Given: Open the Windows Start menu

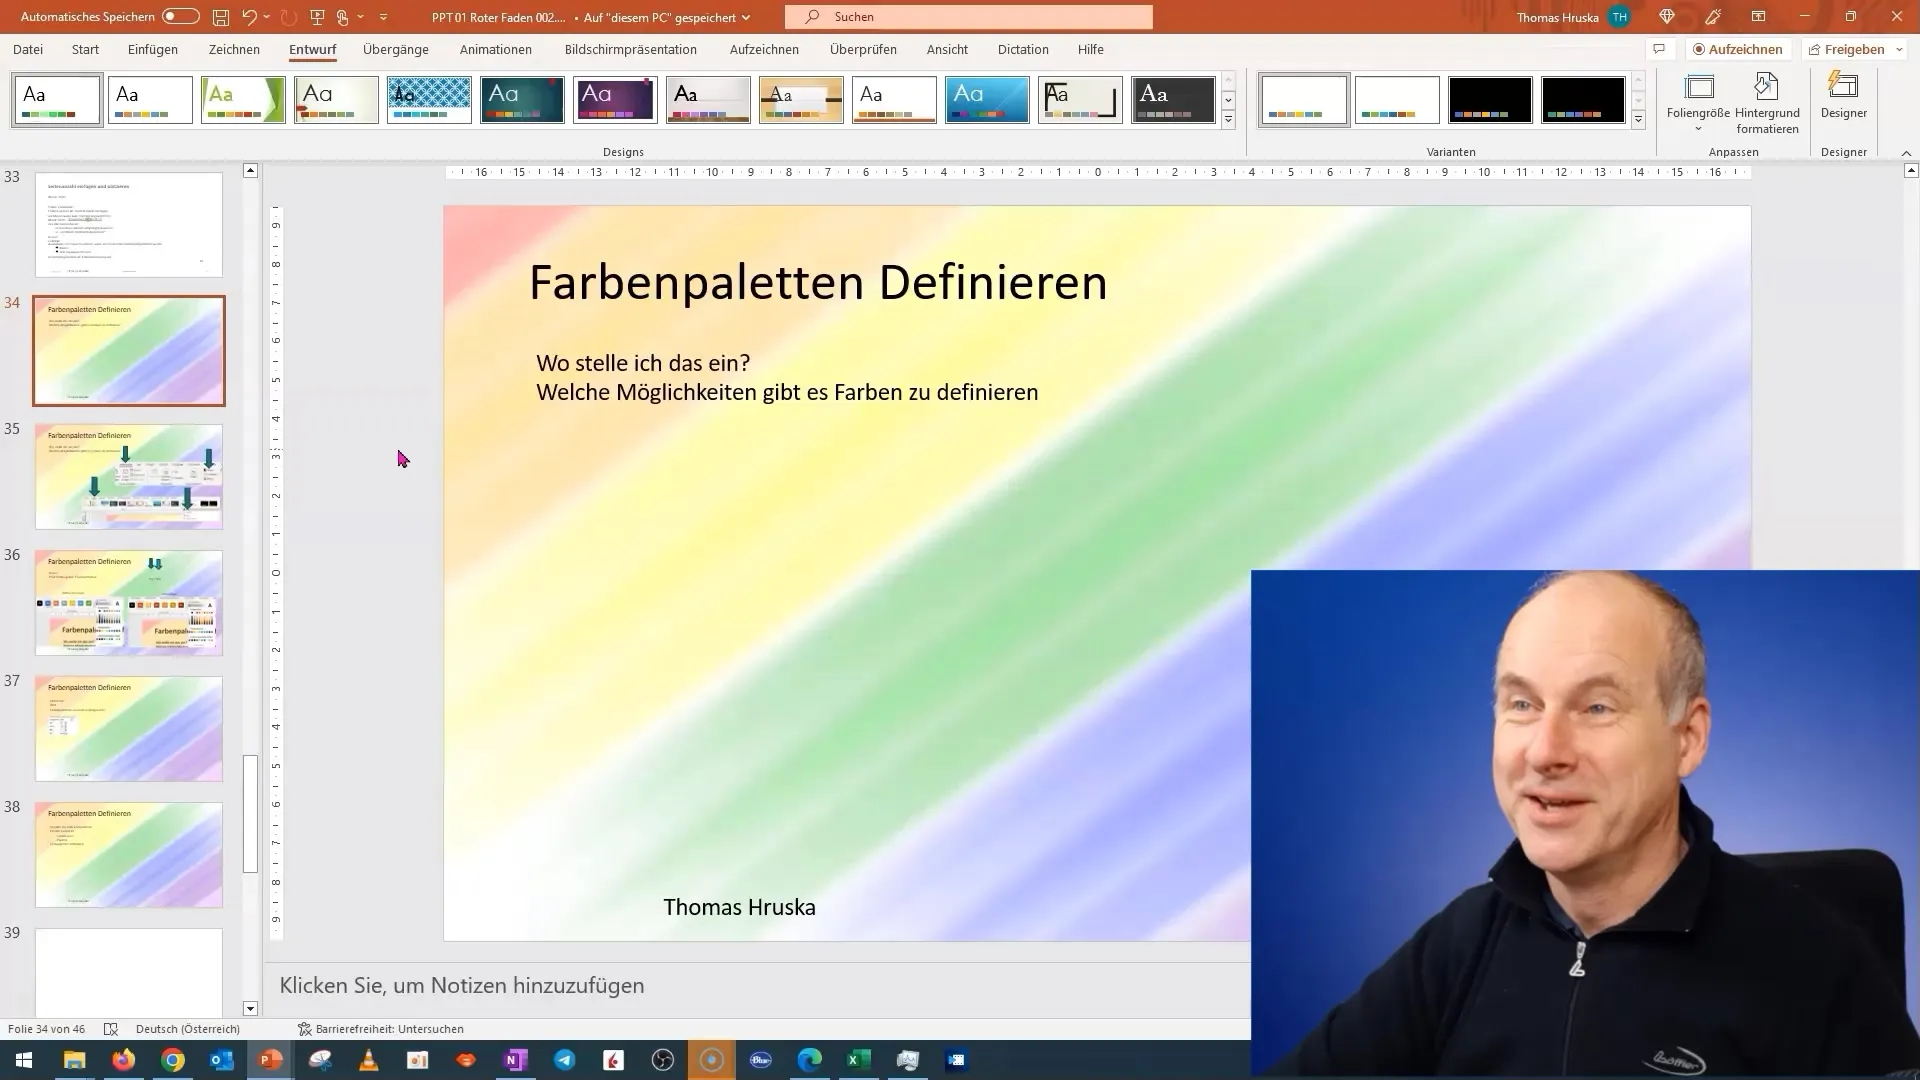Looking at the screenshot, I should 24,1060.
